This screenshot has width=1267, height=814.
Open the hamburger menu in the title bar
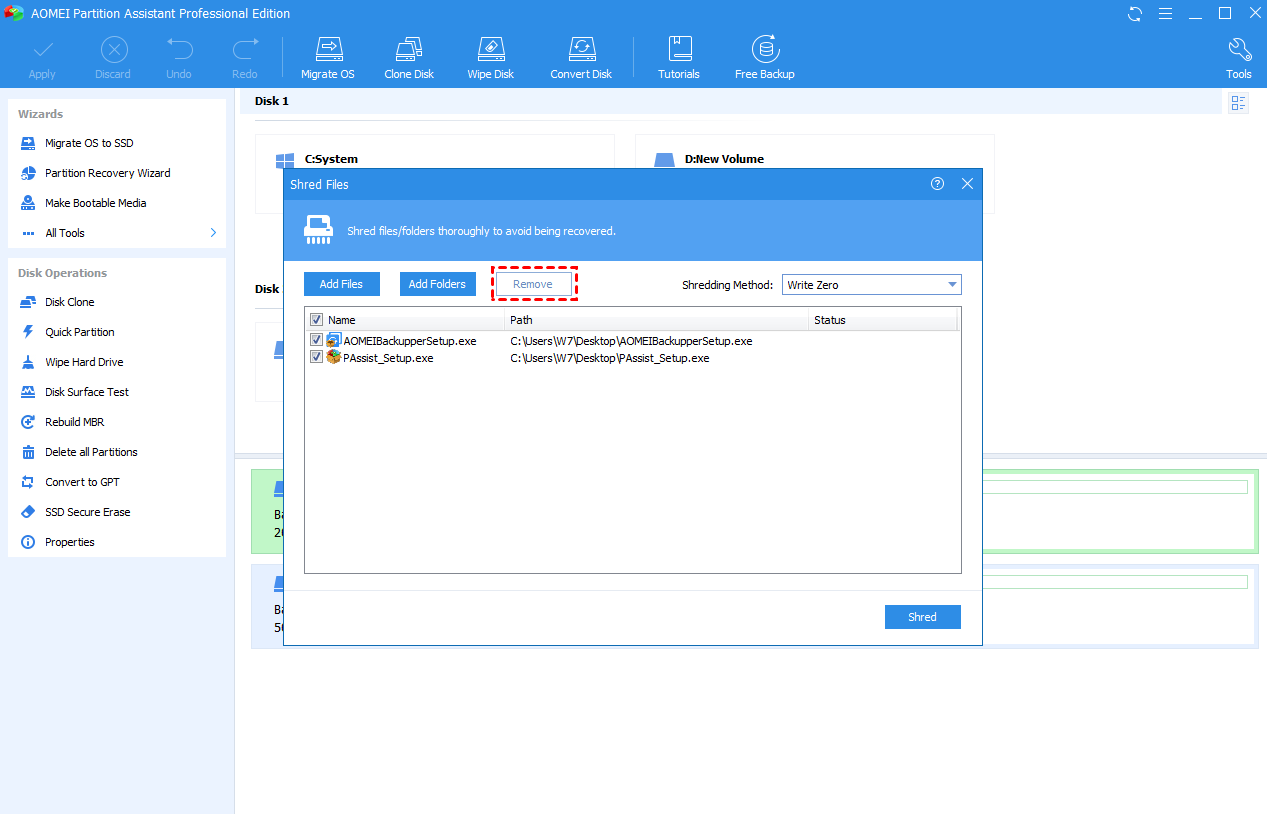1166,13
